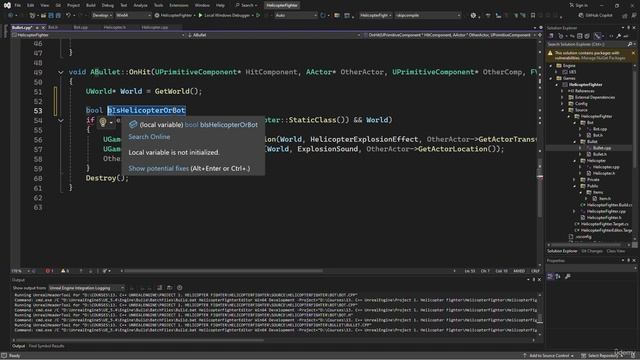Switch to Class View panel tab

616,251
